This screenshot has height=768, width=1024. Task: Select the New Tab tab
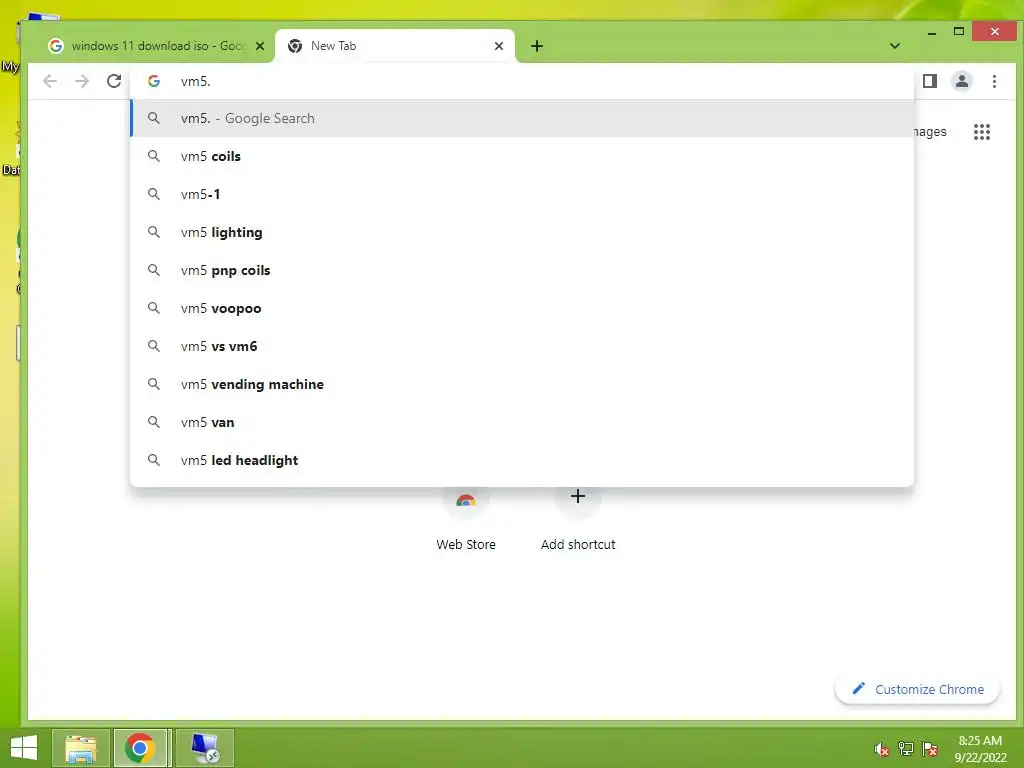pos(395,46)
